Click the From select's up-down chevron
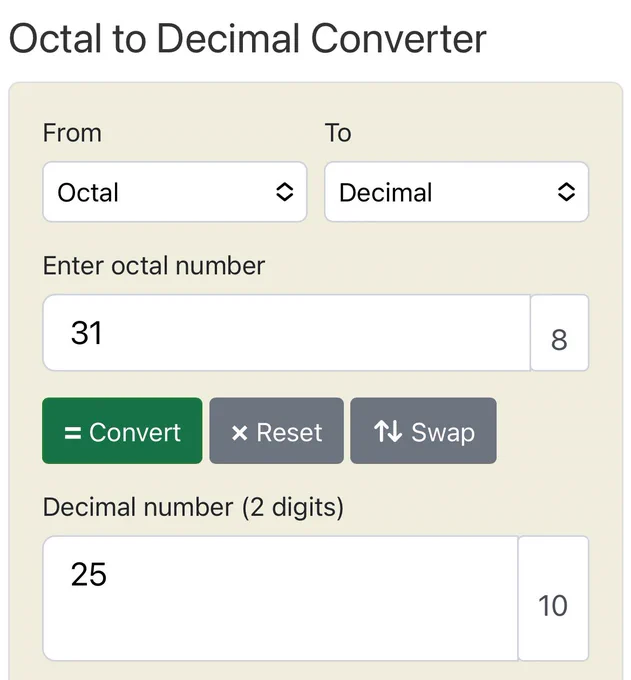Screen dimensions: 631x680 click(284, 192)
